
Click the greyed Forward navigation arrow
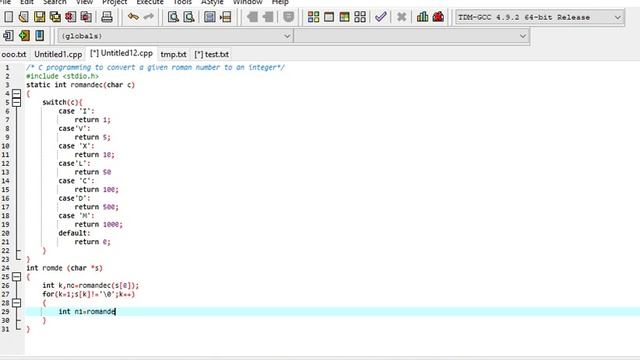click(268, 17)
